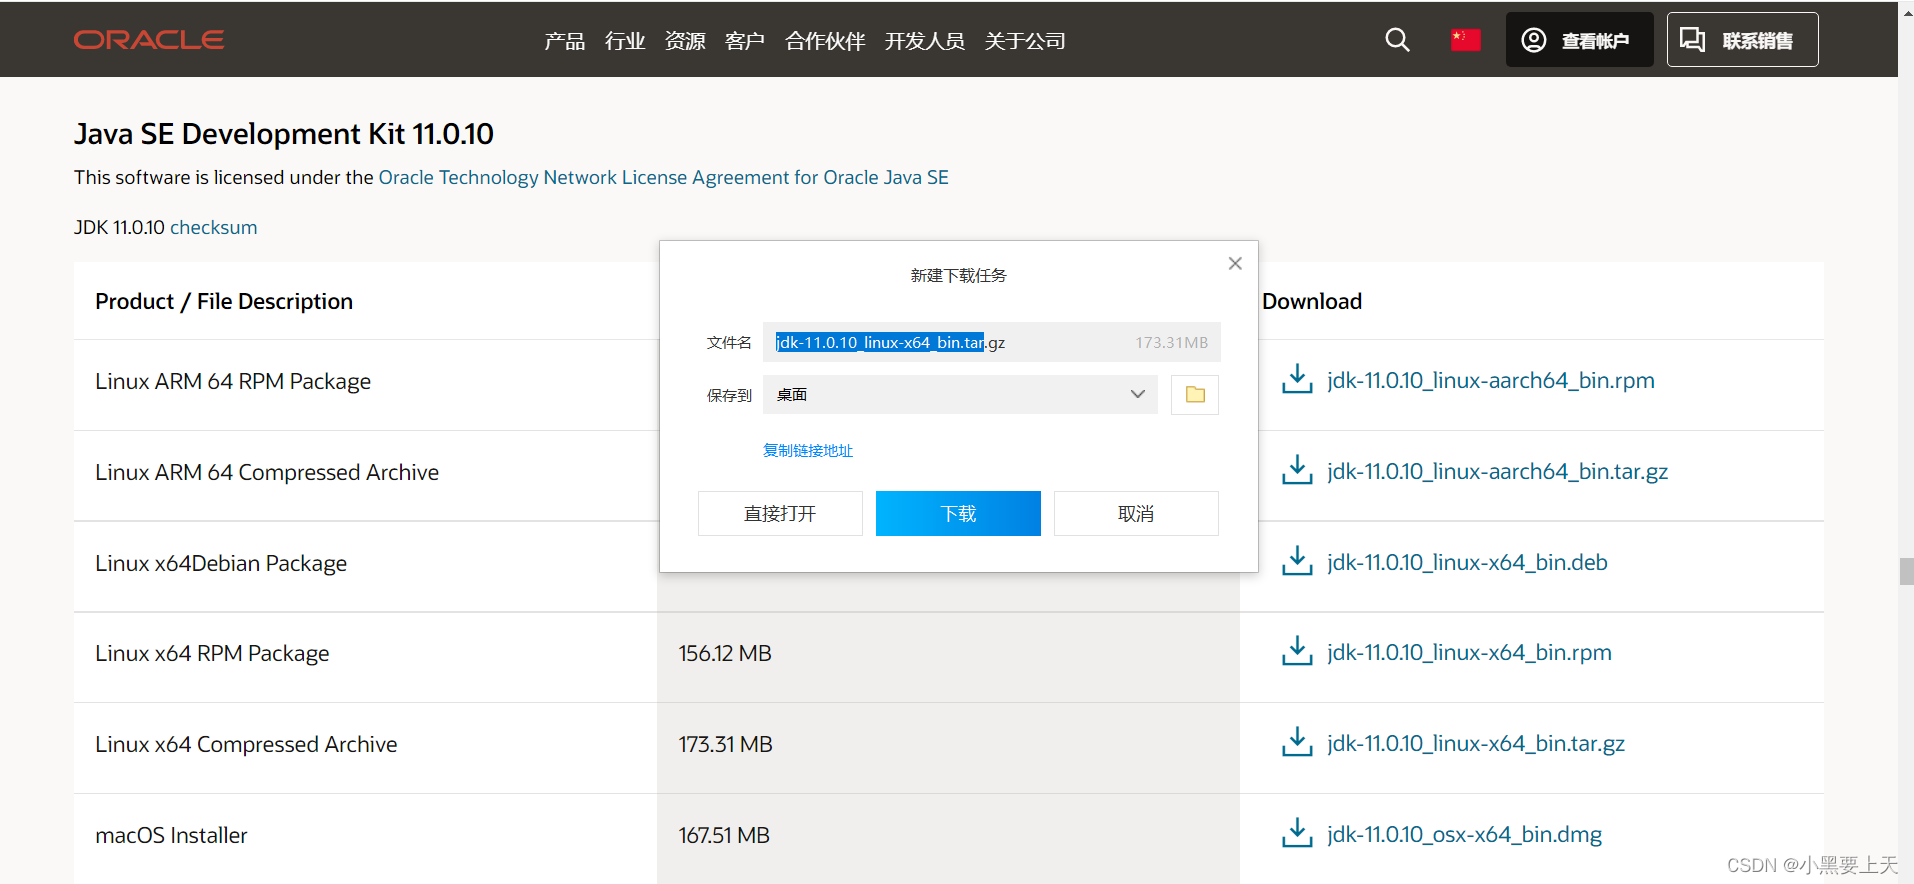Download jdk-11.0.10_osx-x64_bin.dmg link
Image resolution: width=1914 pixels, height=884 pixels.
(1464, 834)
